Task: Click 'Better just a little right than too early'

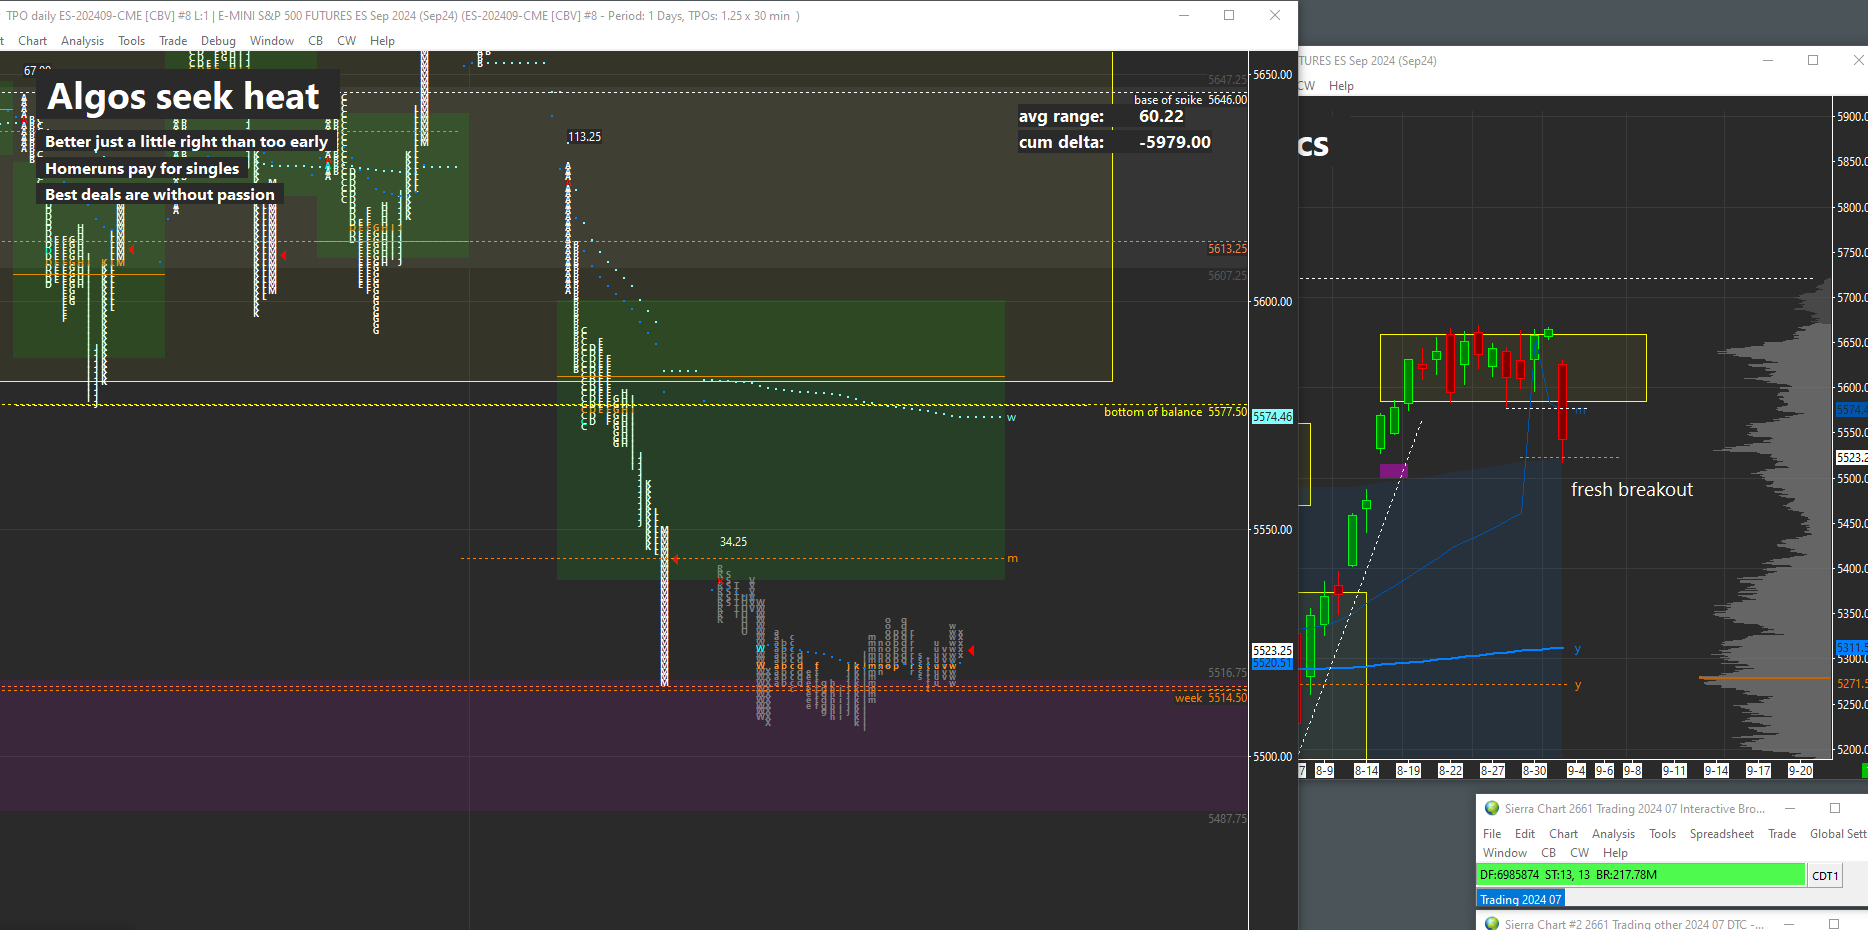Action: (x=186, y=142)
